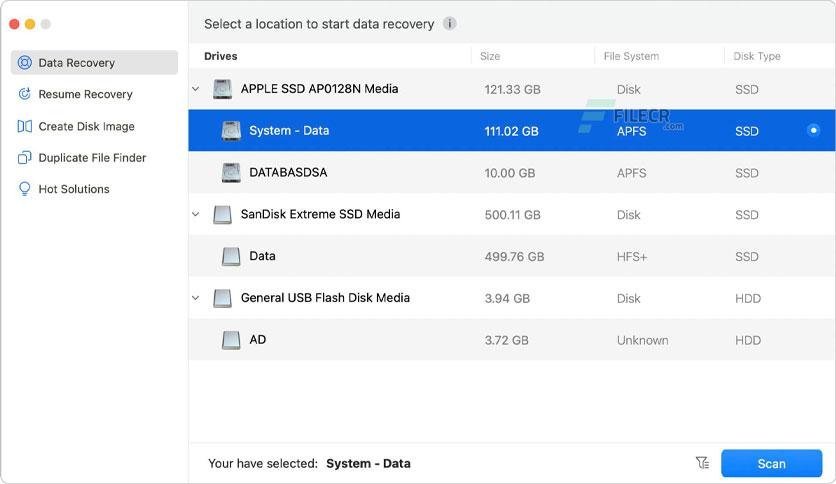Click the Data volume disk icon
This screenshot has height=484, width=836.
[231, 256]
